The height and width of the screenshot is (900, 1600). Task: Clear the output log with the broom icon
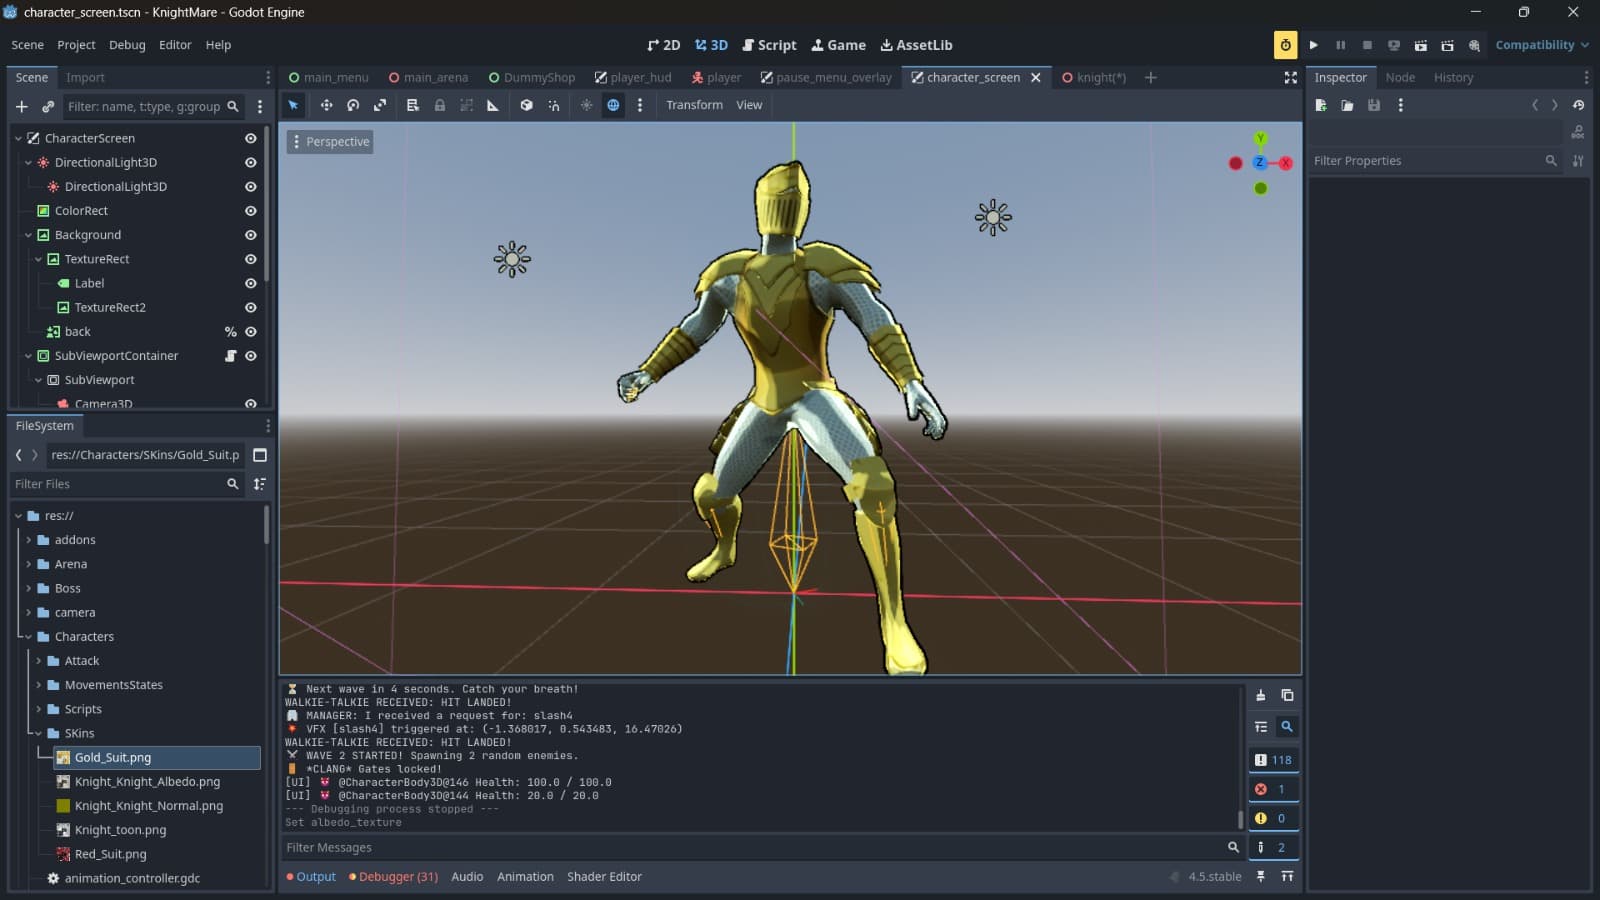click(1261, 695)
